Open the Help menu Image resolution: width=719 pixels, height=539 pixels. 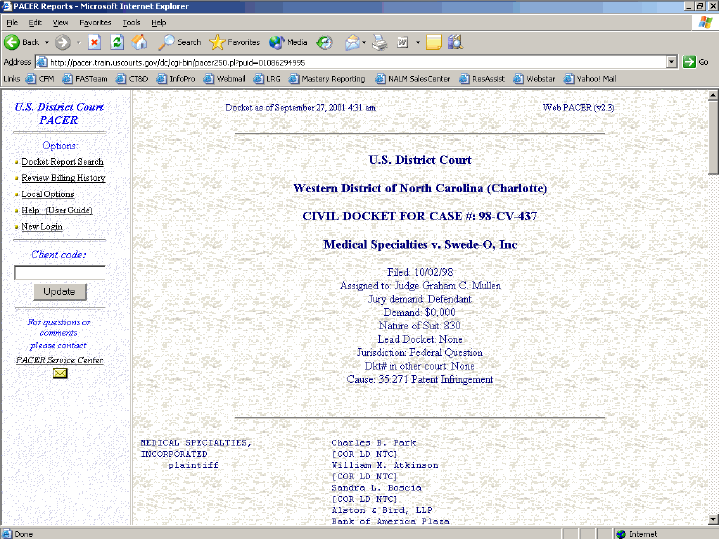[159, 22]
